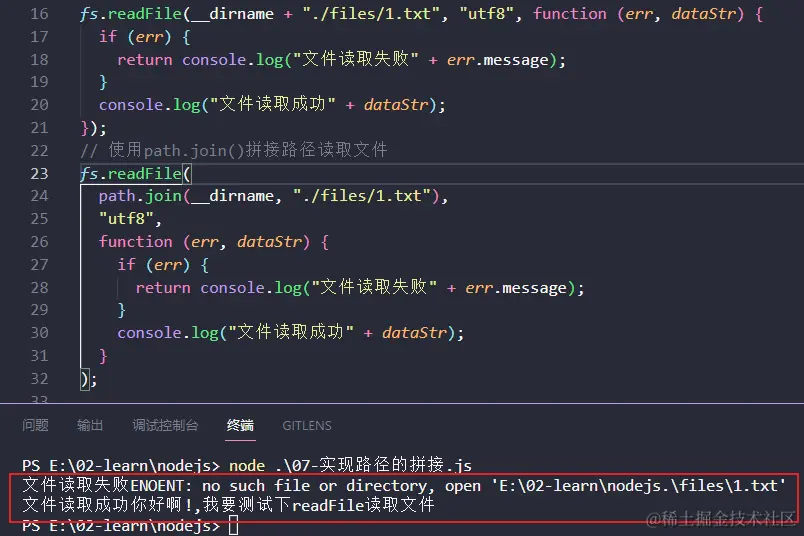The height and width of the screenshot is (536, 804).
Task: Click line number 26 in the gutter
Action: click(39, 242)
